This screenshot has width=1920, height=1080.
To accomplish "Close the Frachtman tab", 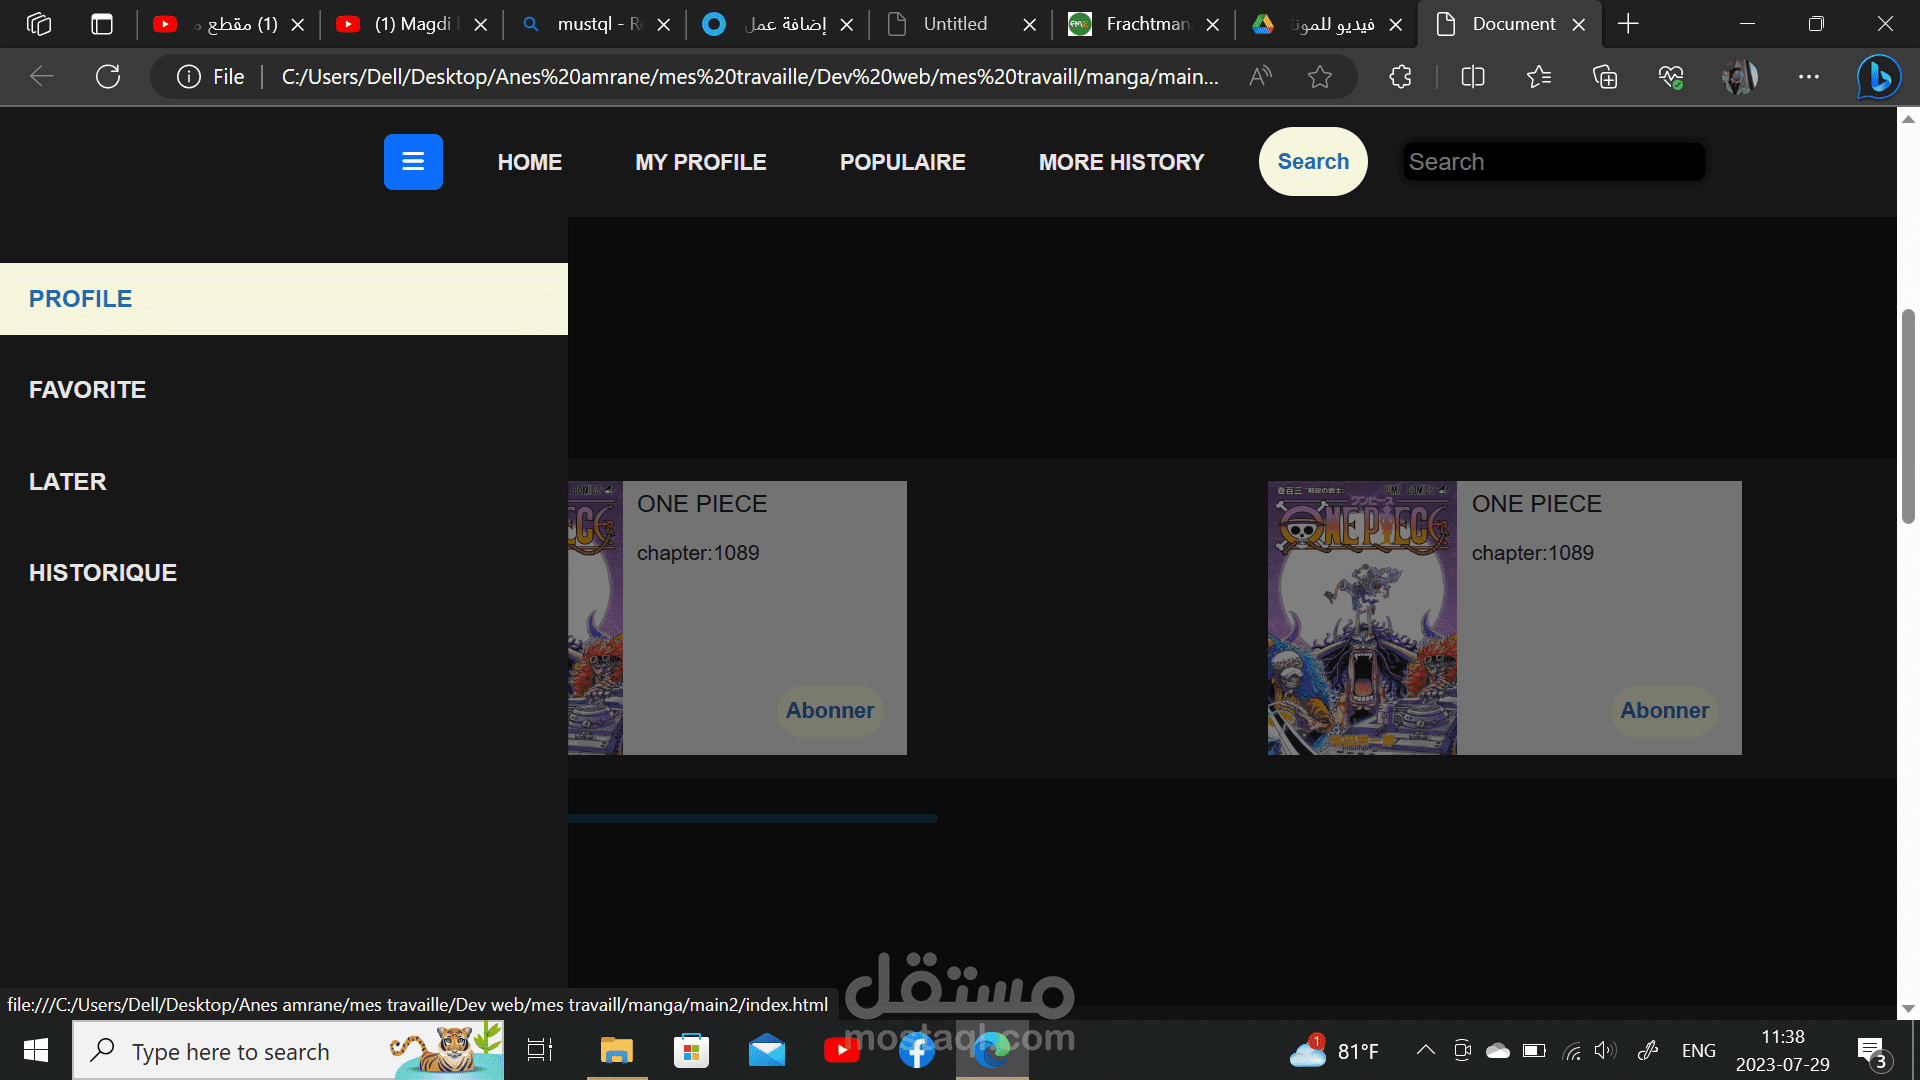I will [1213, 24].
